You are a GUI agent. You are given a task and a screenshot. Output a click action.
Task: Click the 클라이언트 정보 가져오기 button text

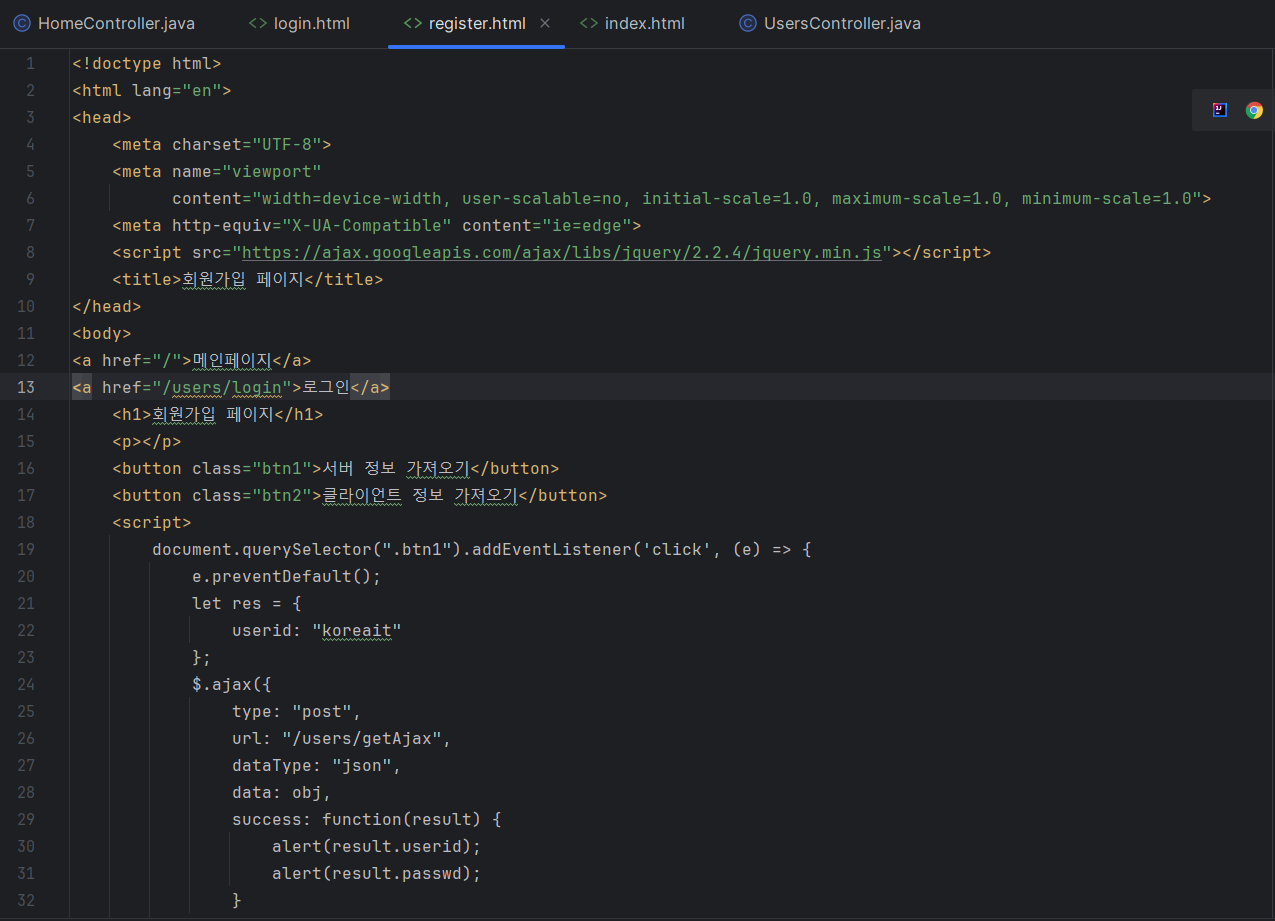419,496
